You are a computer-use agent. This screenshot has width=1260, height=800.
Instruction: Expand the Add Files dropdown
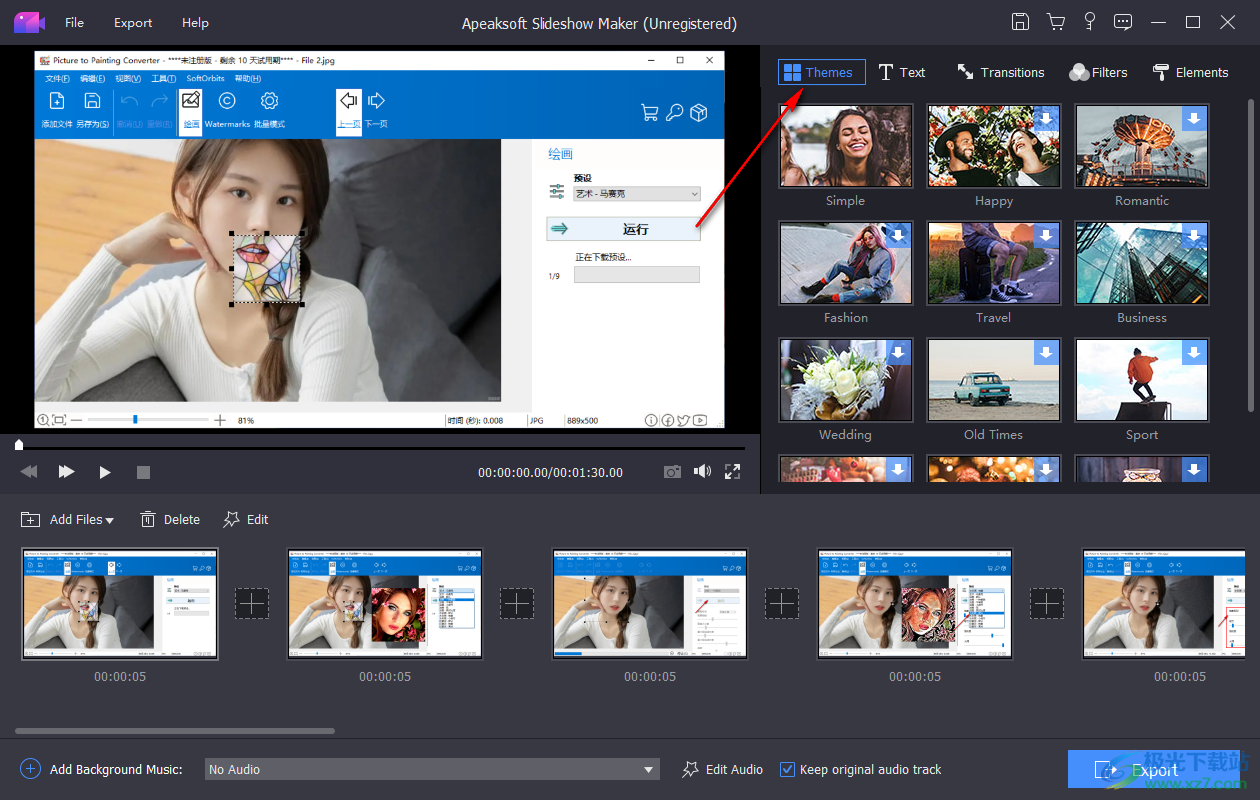pos(109,520)
